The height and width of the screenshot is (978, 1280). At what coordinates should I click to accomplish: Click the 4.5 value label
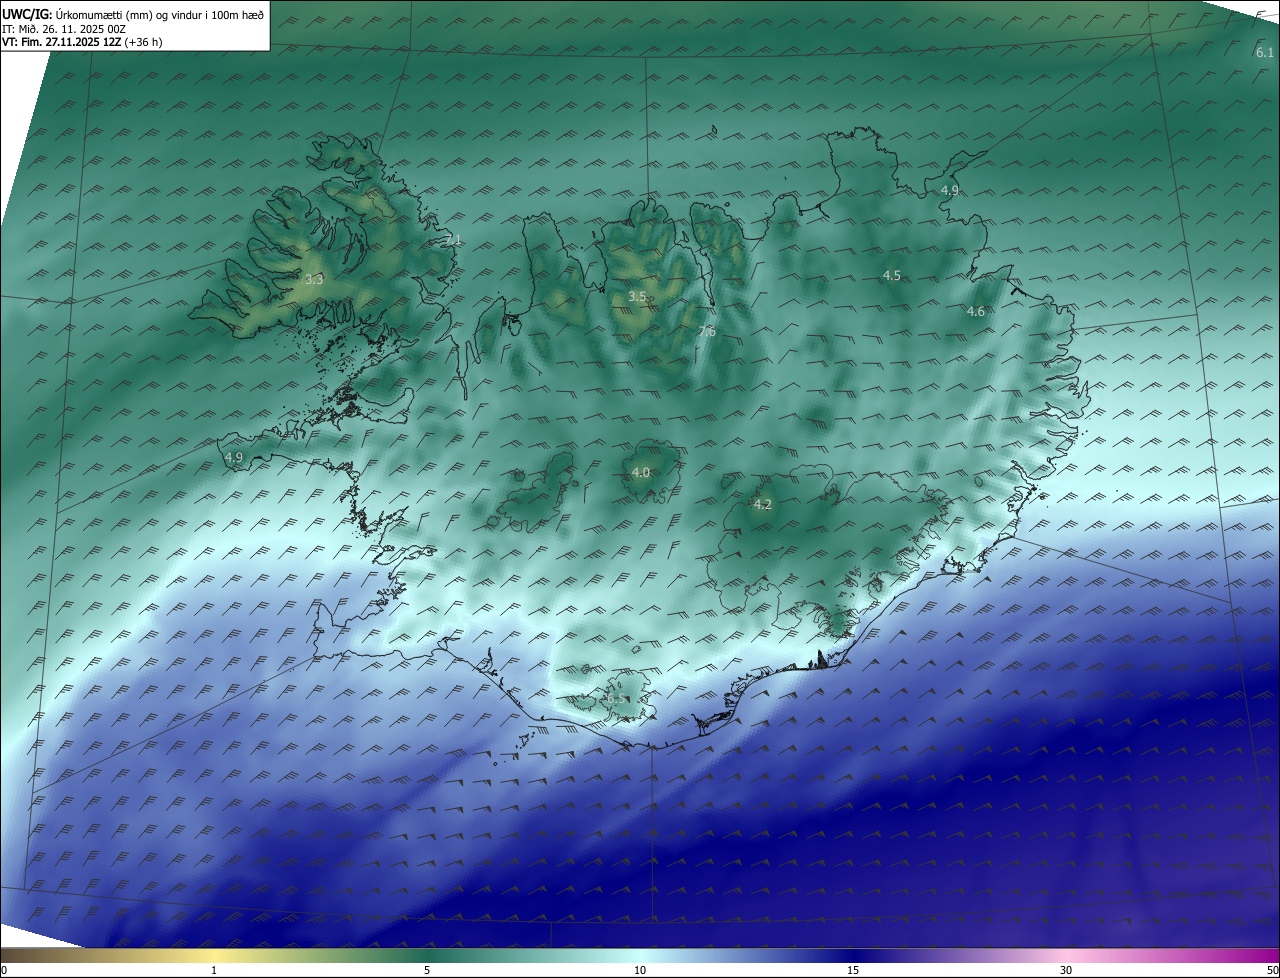(891, 275)
